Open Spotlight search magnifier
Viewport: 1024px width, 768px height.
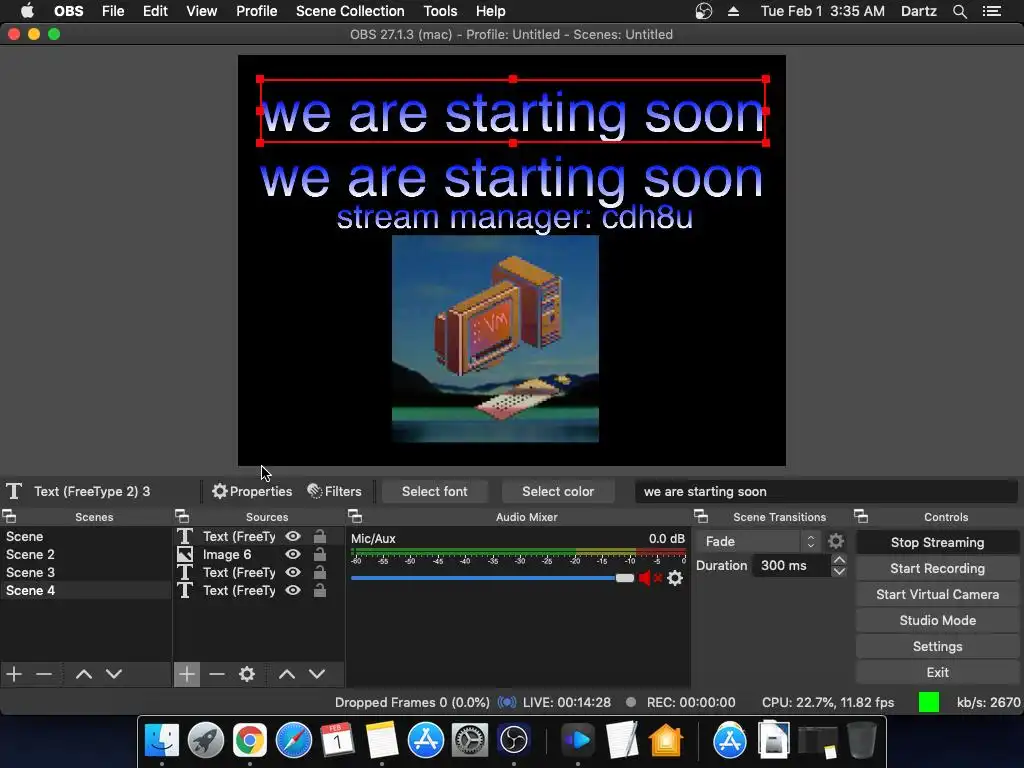[960, 11]
